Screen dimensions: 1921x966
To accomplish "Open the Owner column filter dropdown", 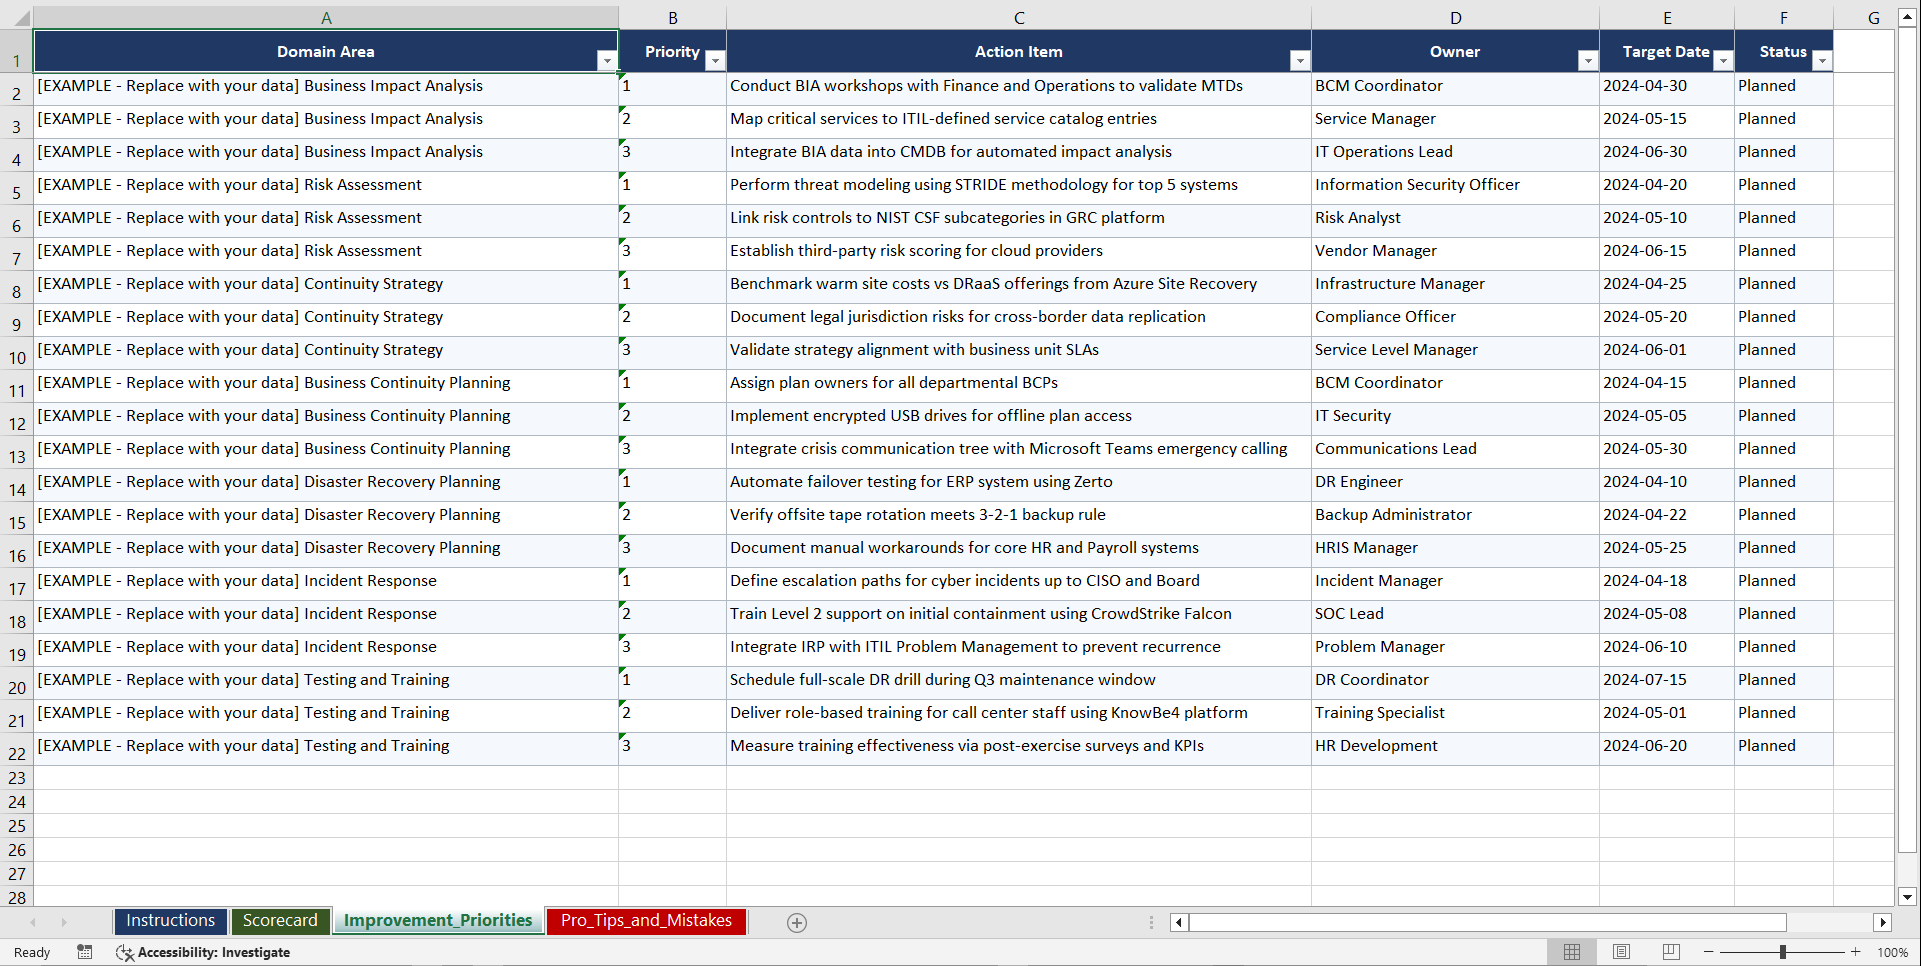I will [x=1589, y=61].
